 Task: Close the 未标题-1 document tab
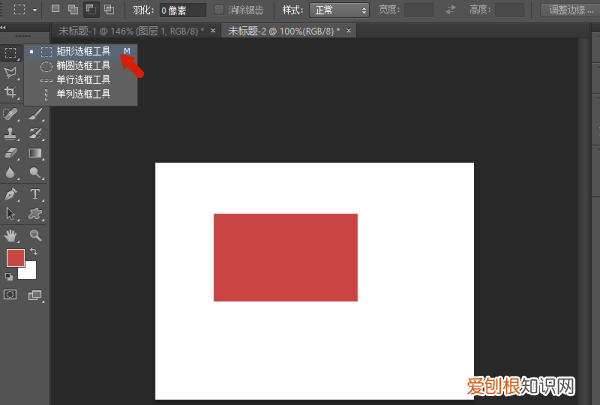(213, 31)
